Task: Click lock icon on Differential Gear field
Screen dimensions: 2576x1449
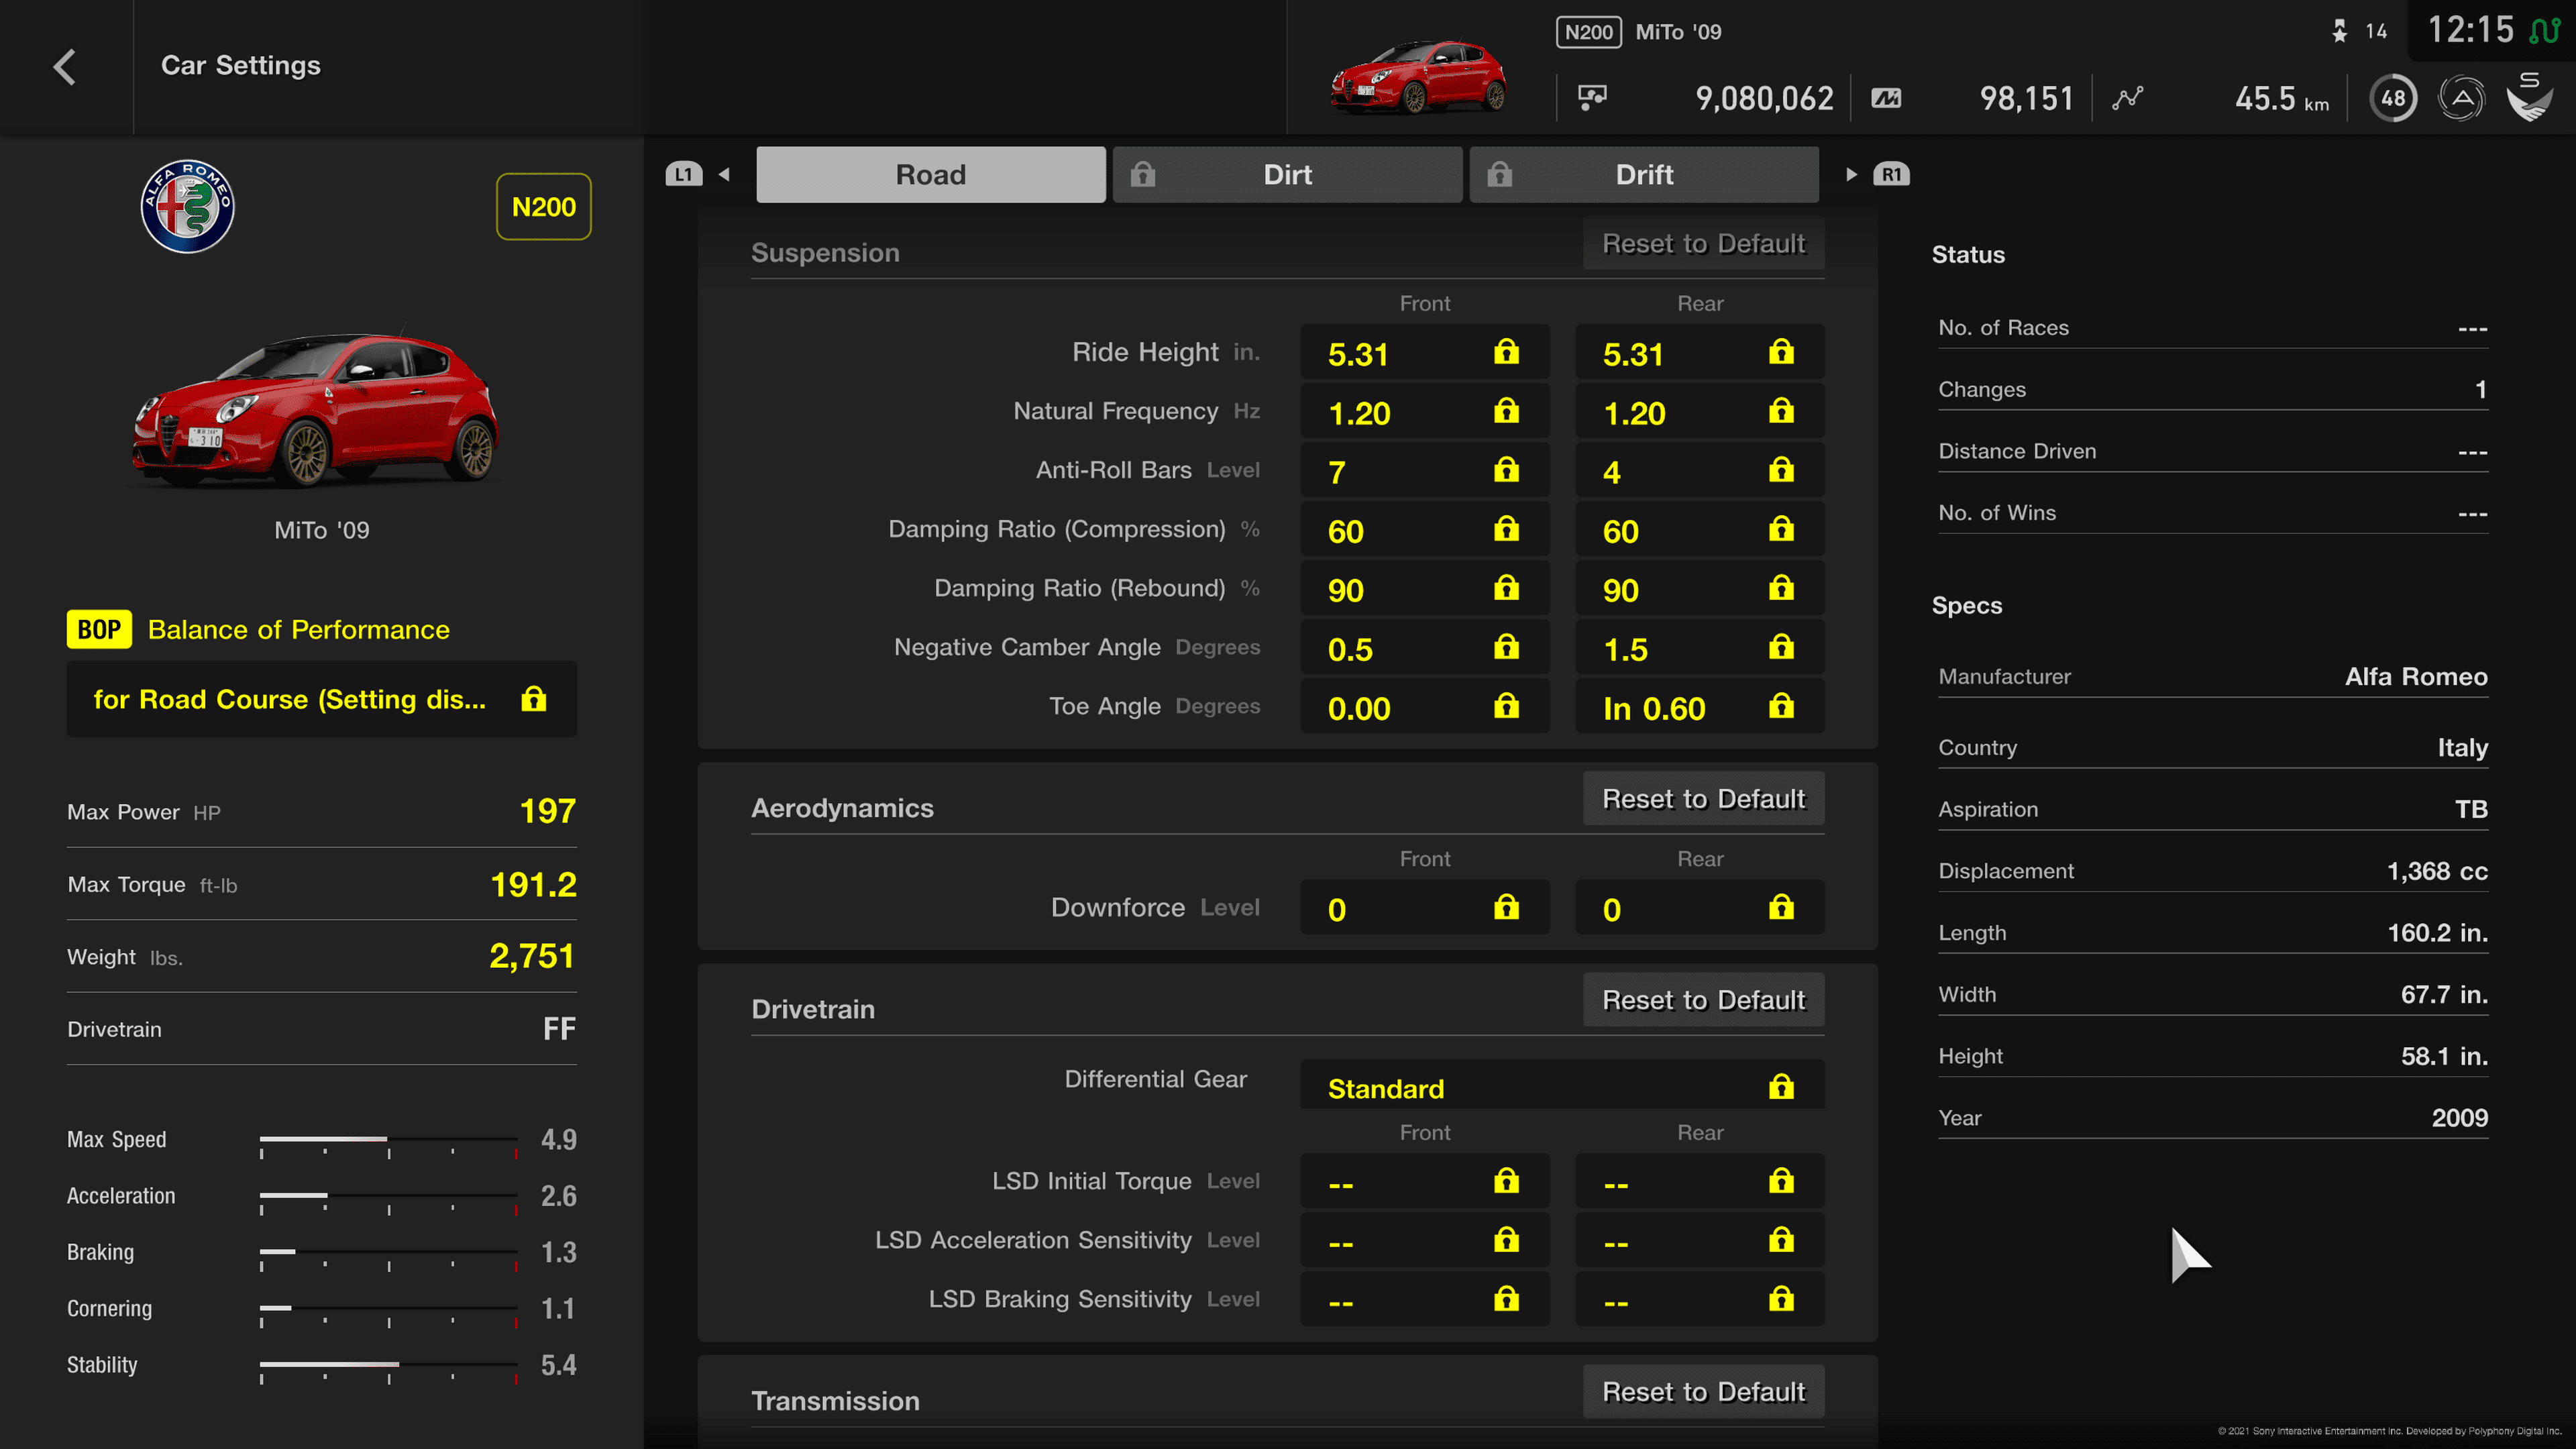Action: point(1781,1086)
